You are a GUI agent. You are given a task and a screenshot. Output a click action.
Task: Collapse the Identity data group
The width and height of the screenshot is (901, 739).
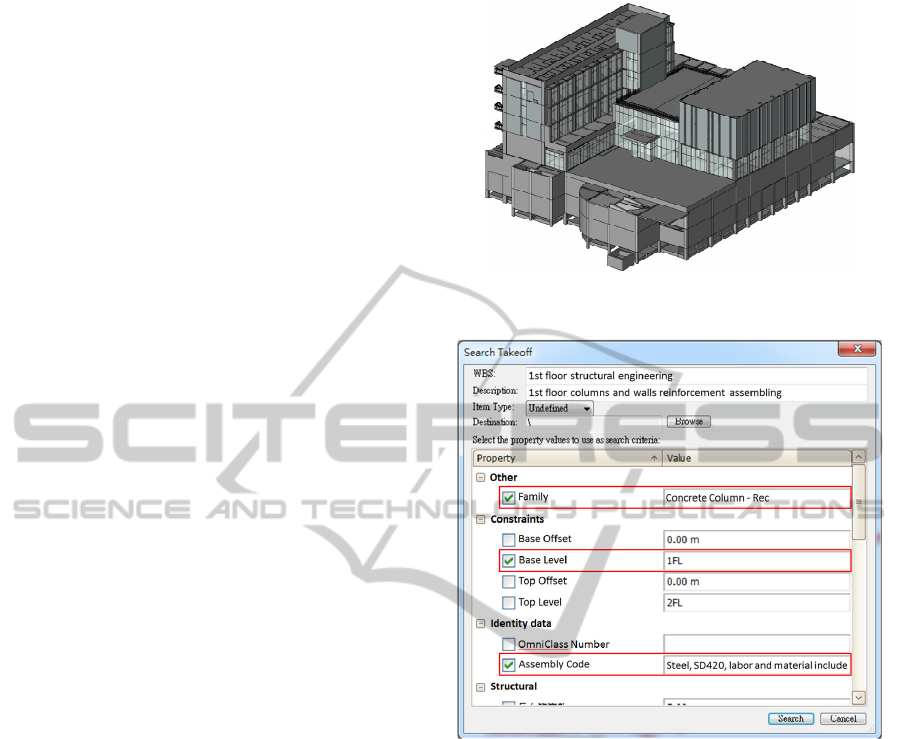pos(481,624)
